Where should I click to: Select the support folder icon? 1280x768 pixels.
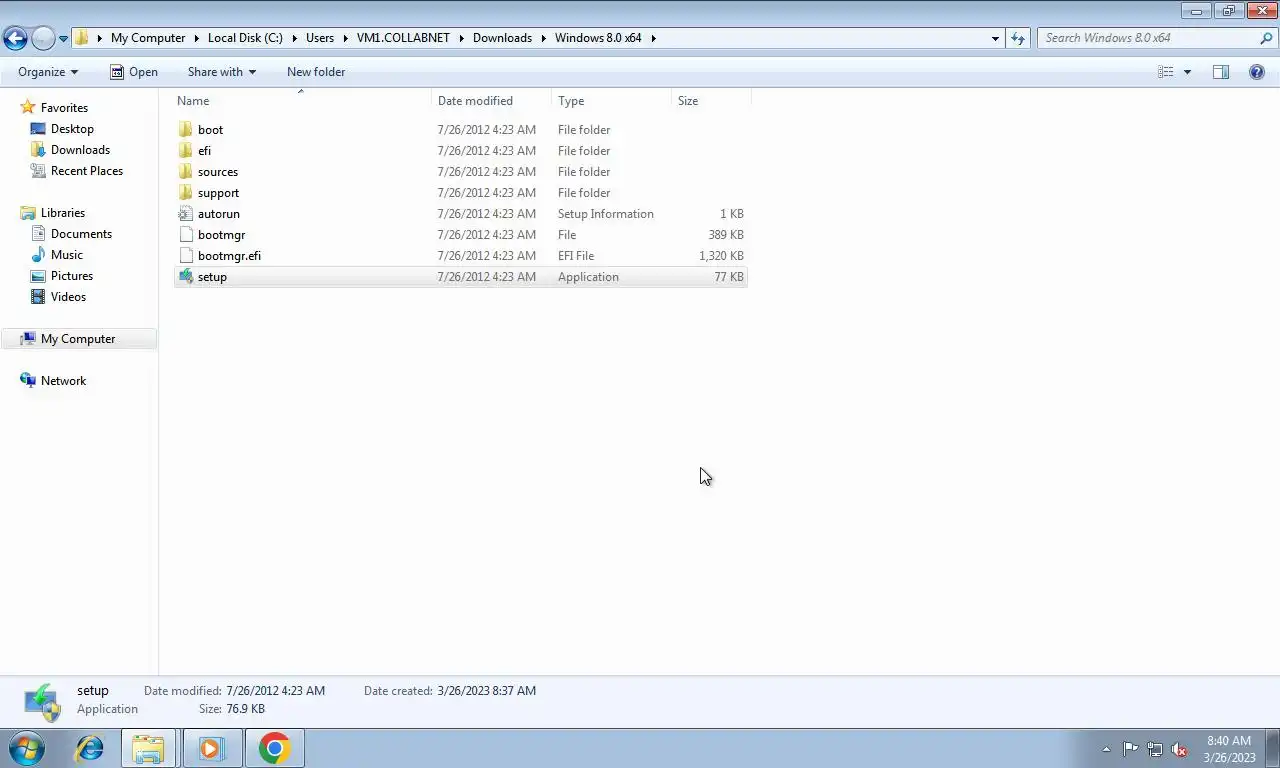185,193
